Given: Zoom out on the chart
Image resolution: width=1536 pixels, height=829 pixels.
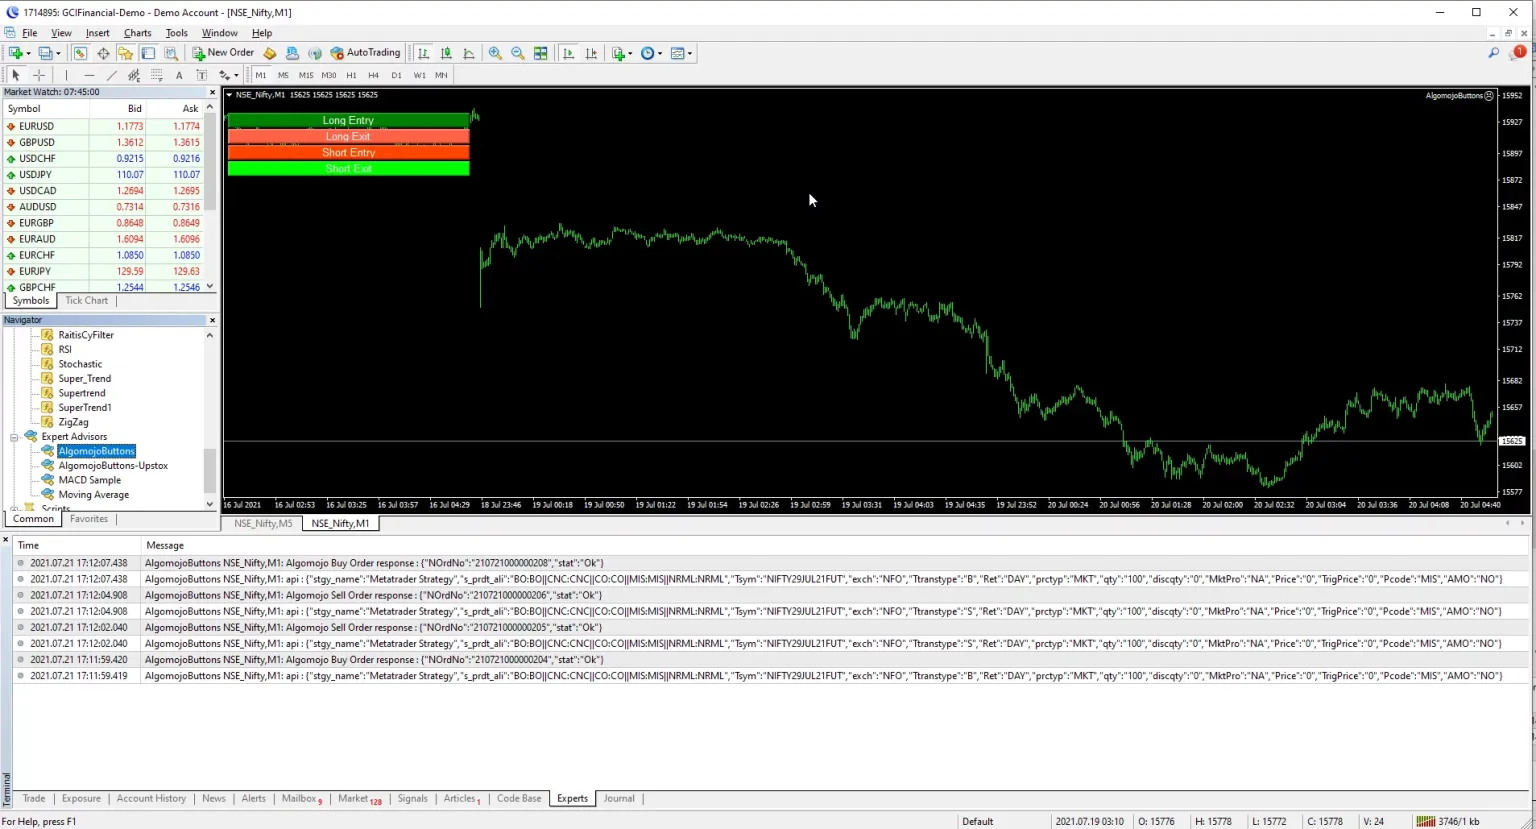Looking at the screenshot, I should 518,53.
